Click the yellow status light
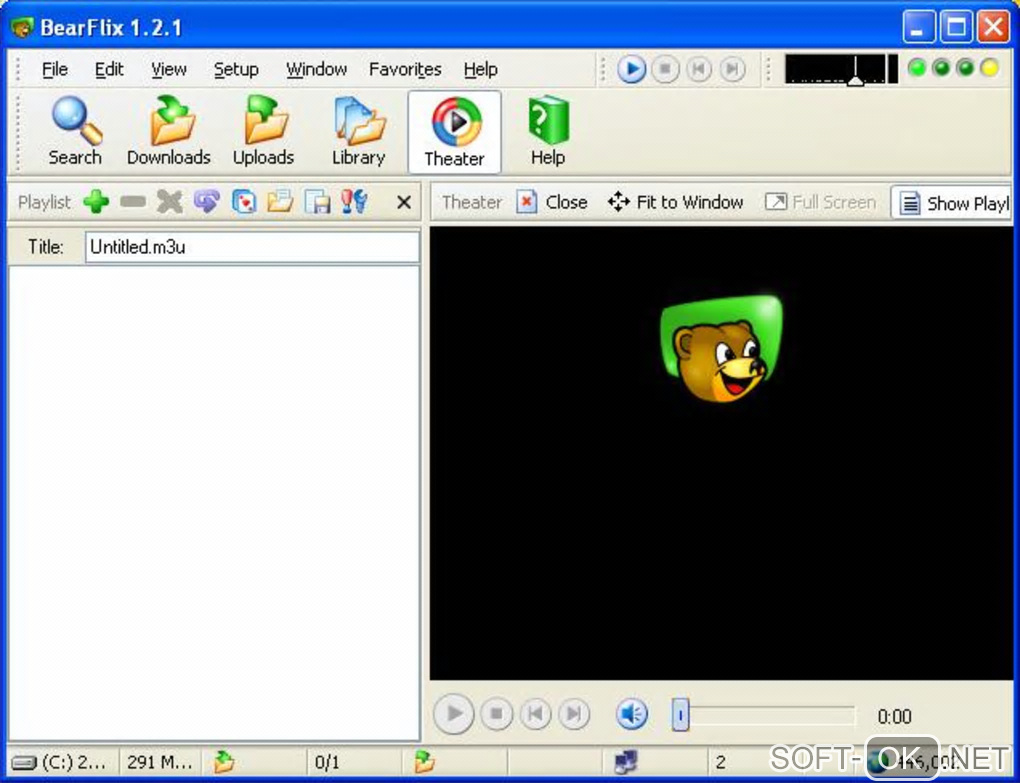Image resolution: width=1020 pixels, height=783 pixels. pyautogui.click(x=989, y=68)
